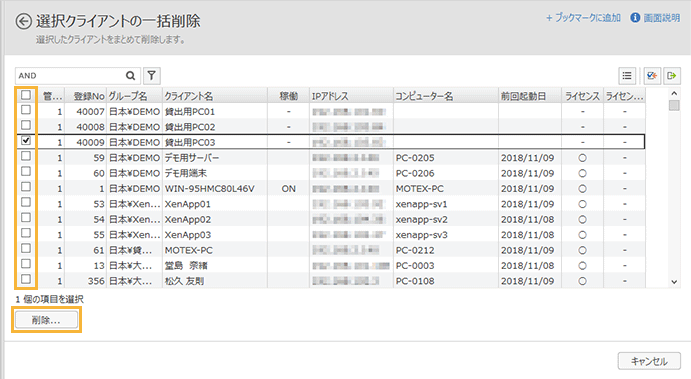Go back using the circled arrow icon
The width and height of the screenshot is (691, 379).
click(x=23, y=21)
